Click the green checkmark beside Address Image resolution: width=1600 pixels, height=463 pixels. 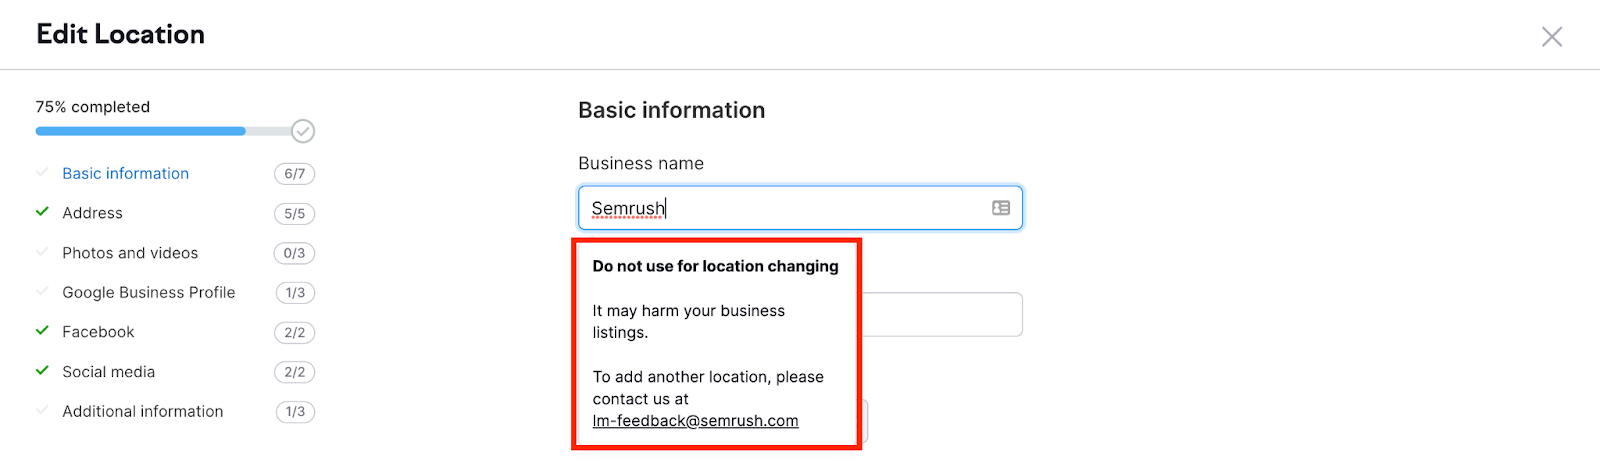click(42, 212)
